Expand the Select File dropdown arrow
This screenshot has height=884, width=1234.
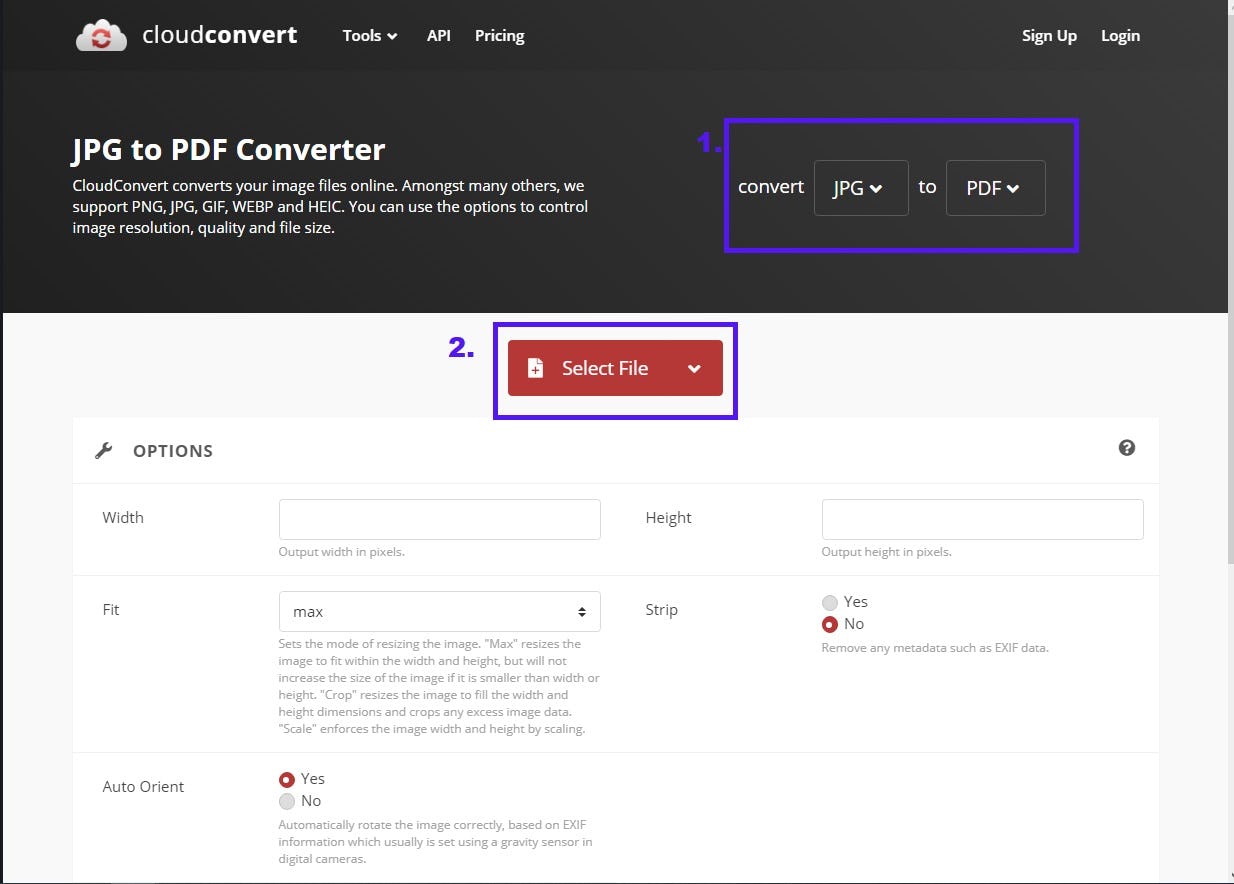pyautogui.click(x=694, y=368)
